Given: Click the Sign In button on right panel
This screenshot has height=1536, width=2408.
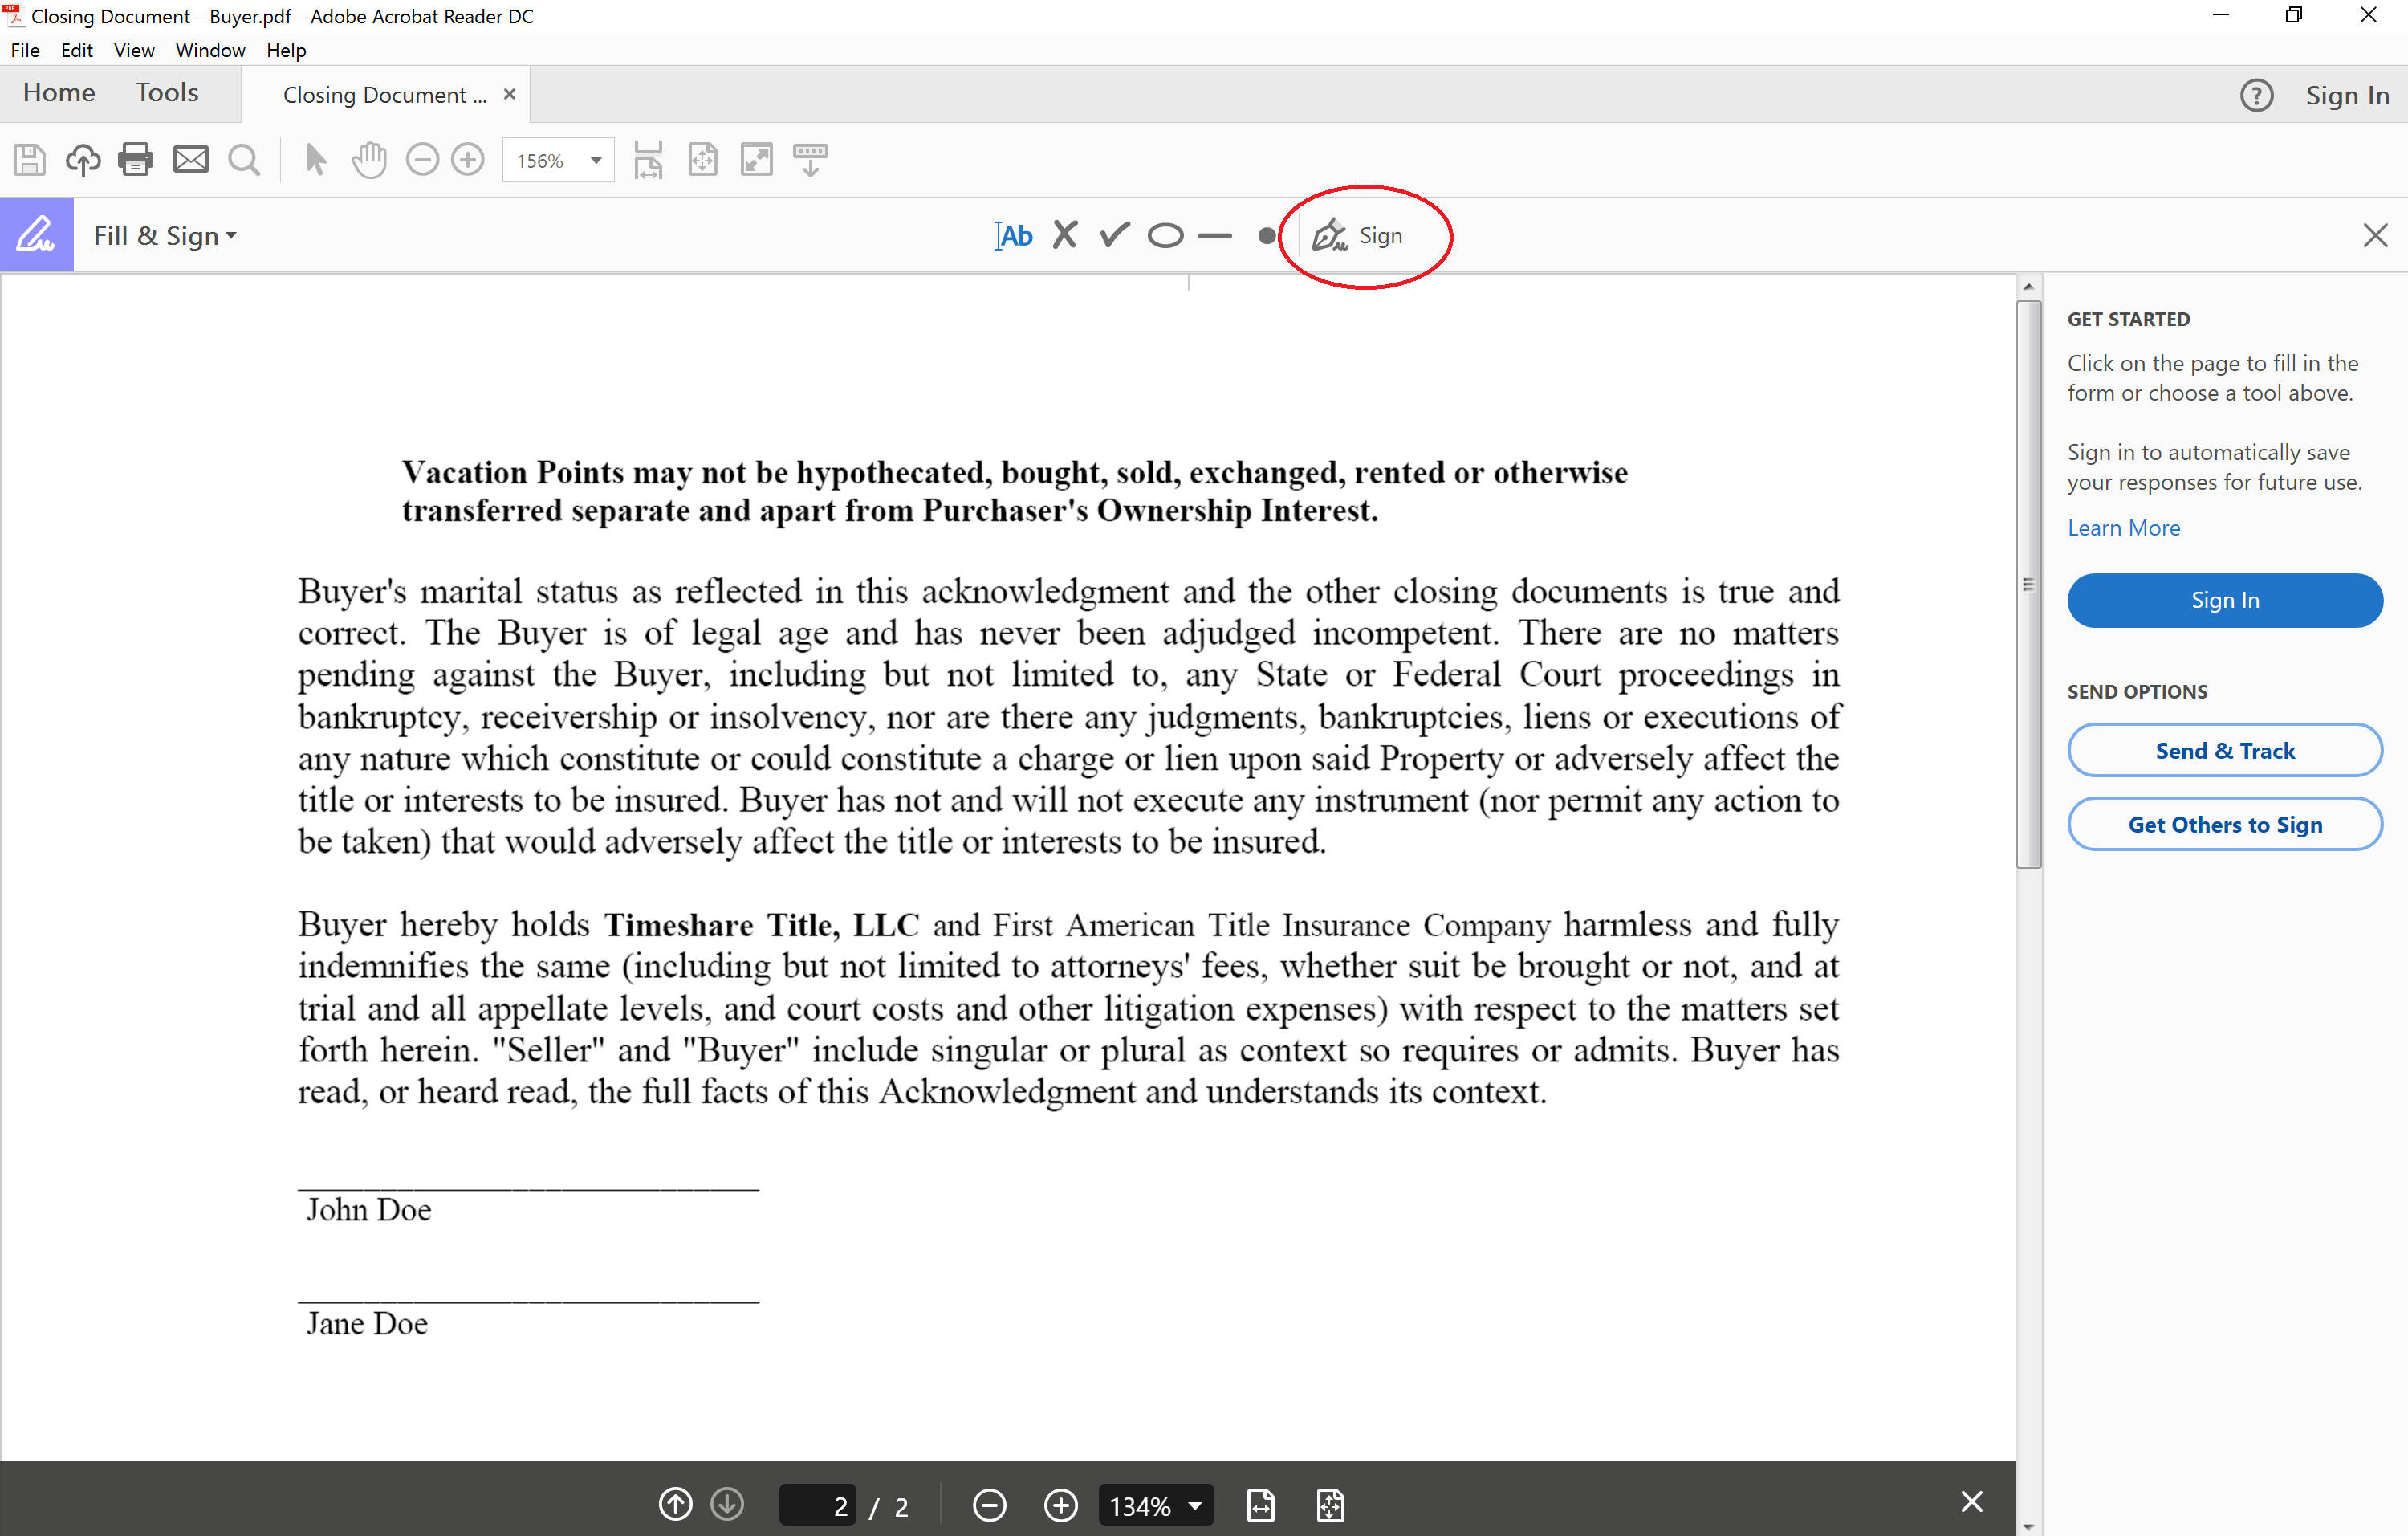Looking at the screenshot, I should pos(2227,599).
